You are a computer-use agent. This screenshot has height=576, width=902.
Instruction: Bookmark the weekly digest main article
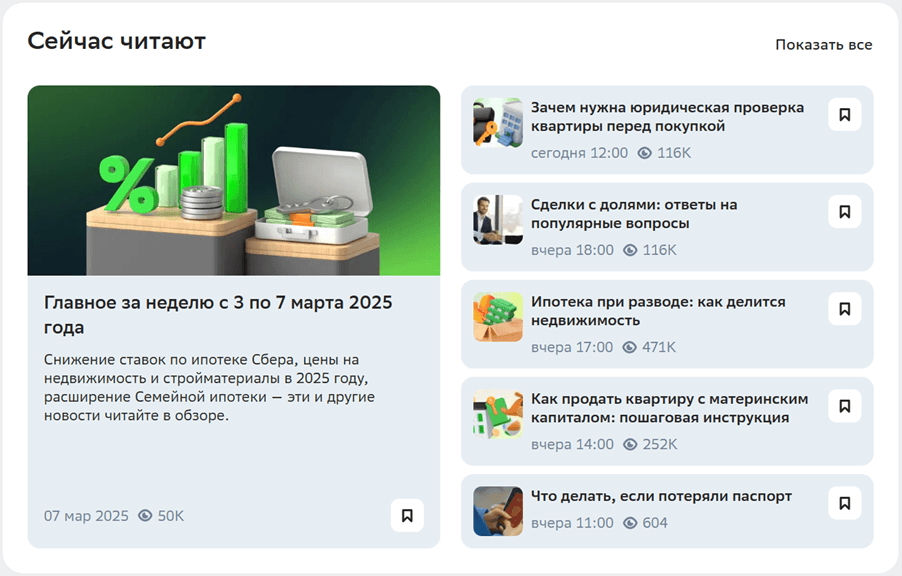[407, 516]
